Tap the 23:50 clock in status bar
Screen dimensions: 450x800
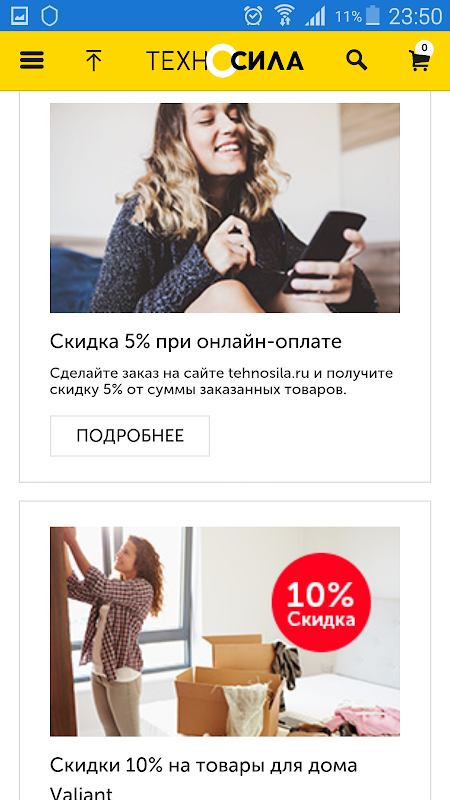pos(416,16)
